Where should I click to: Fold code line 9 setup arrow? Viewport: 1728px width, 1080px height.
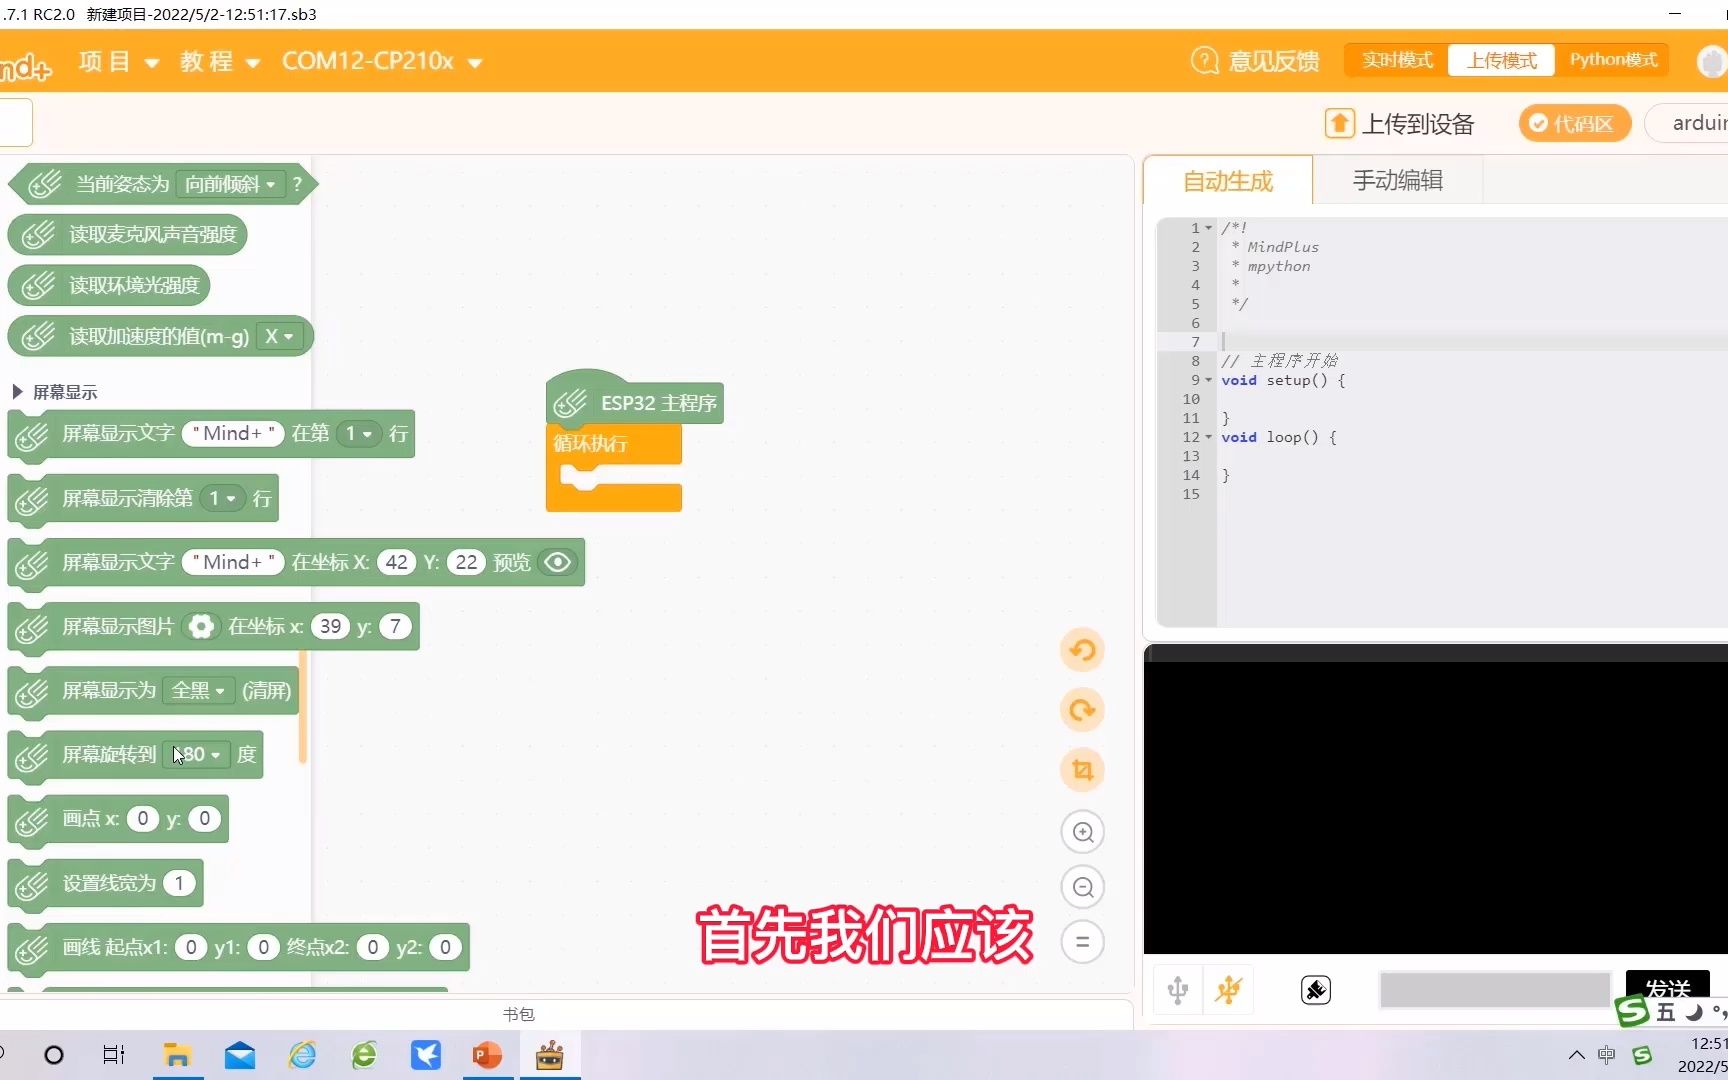(1208, 381)
